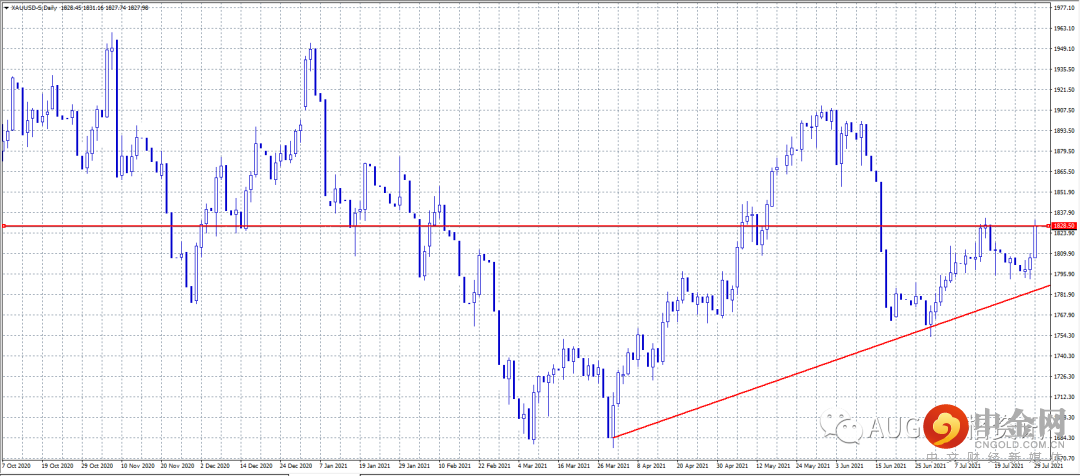Image resolution: width=1080 pixels, height=476 pixels.
Task: Click the 16 Mar 2021 date label
Action: 576,466
